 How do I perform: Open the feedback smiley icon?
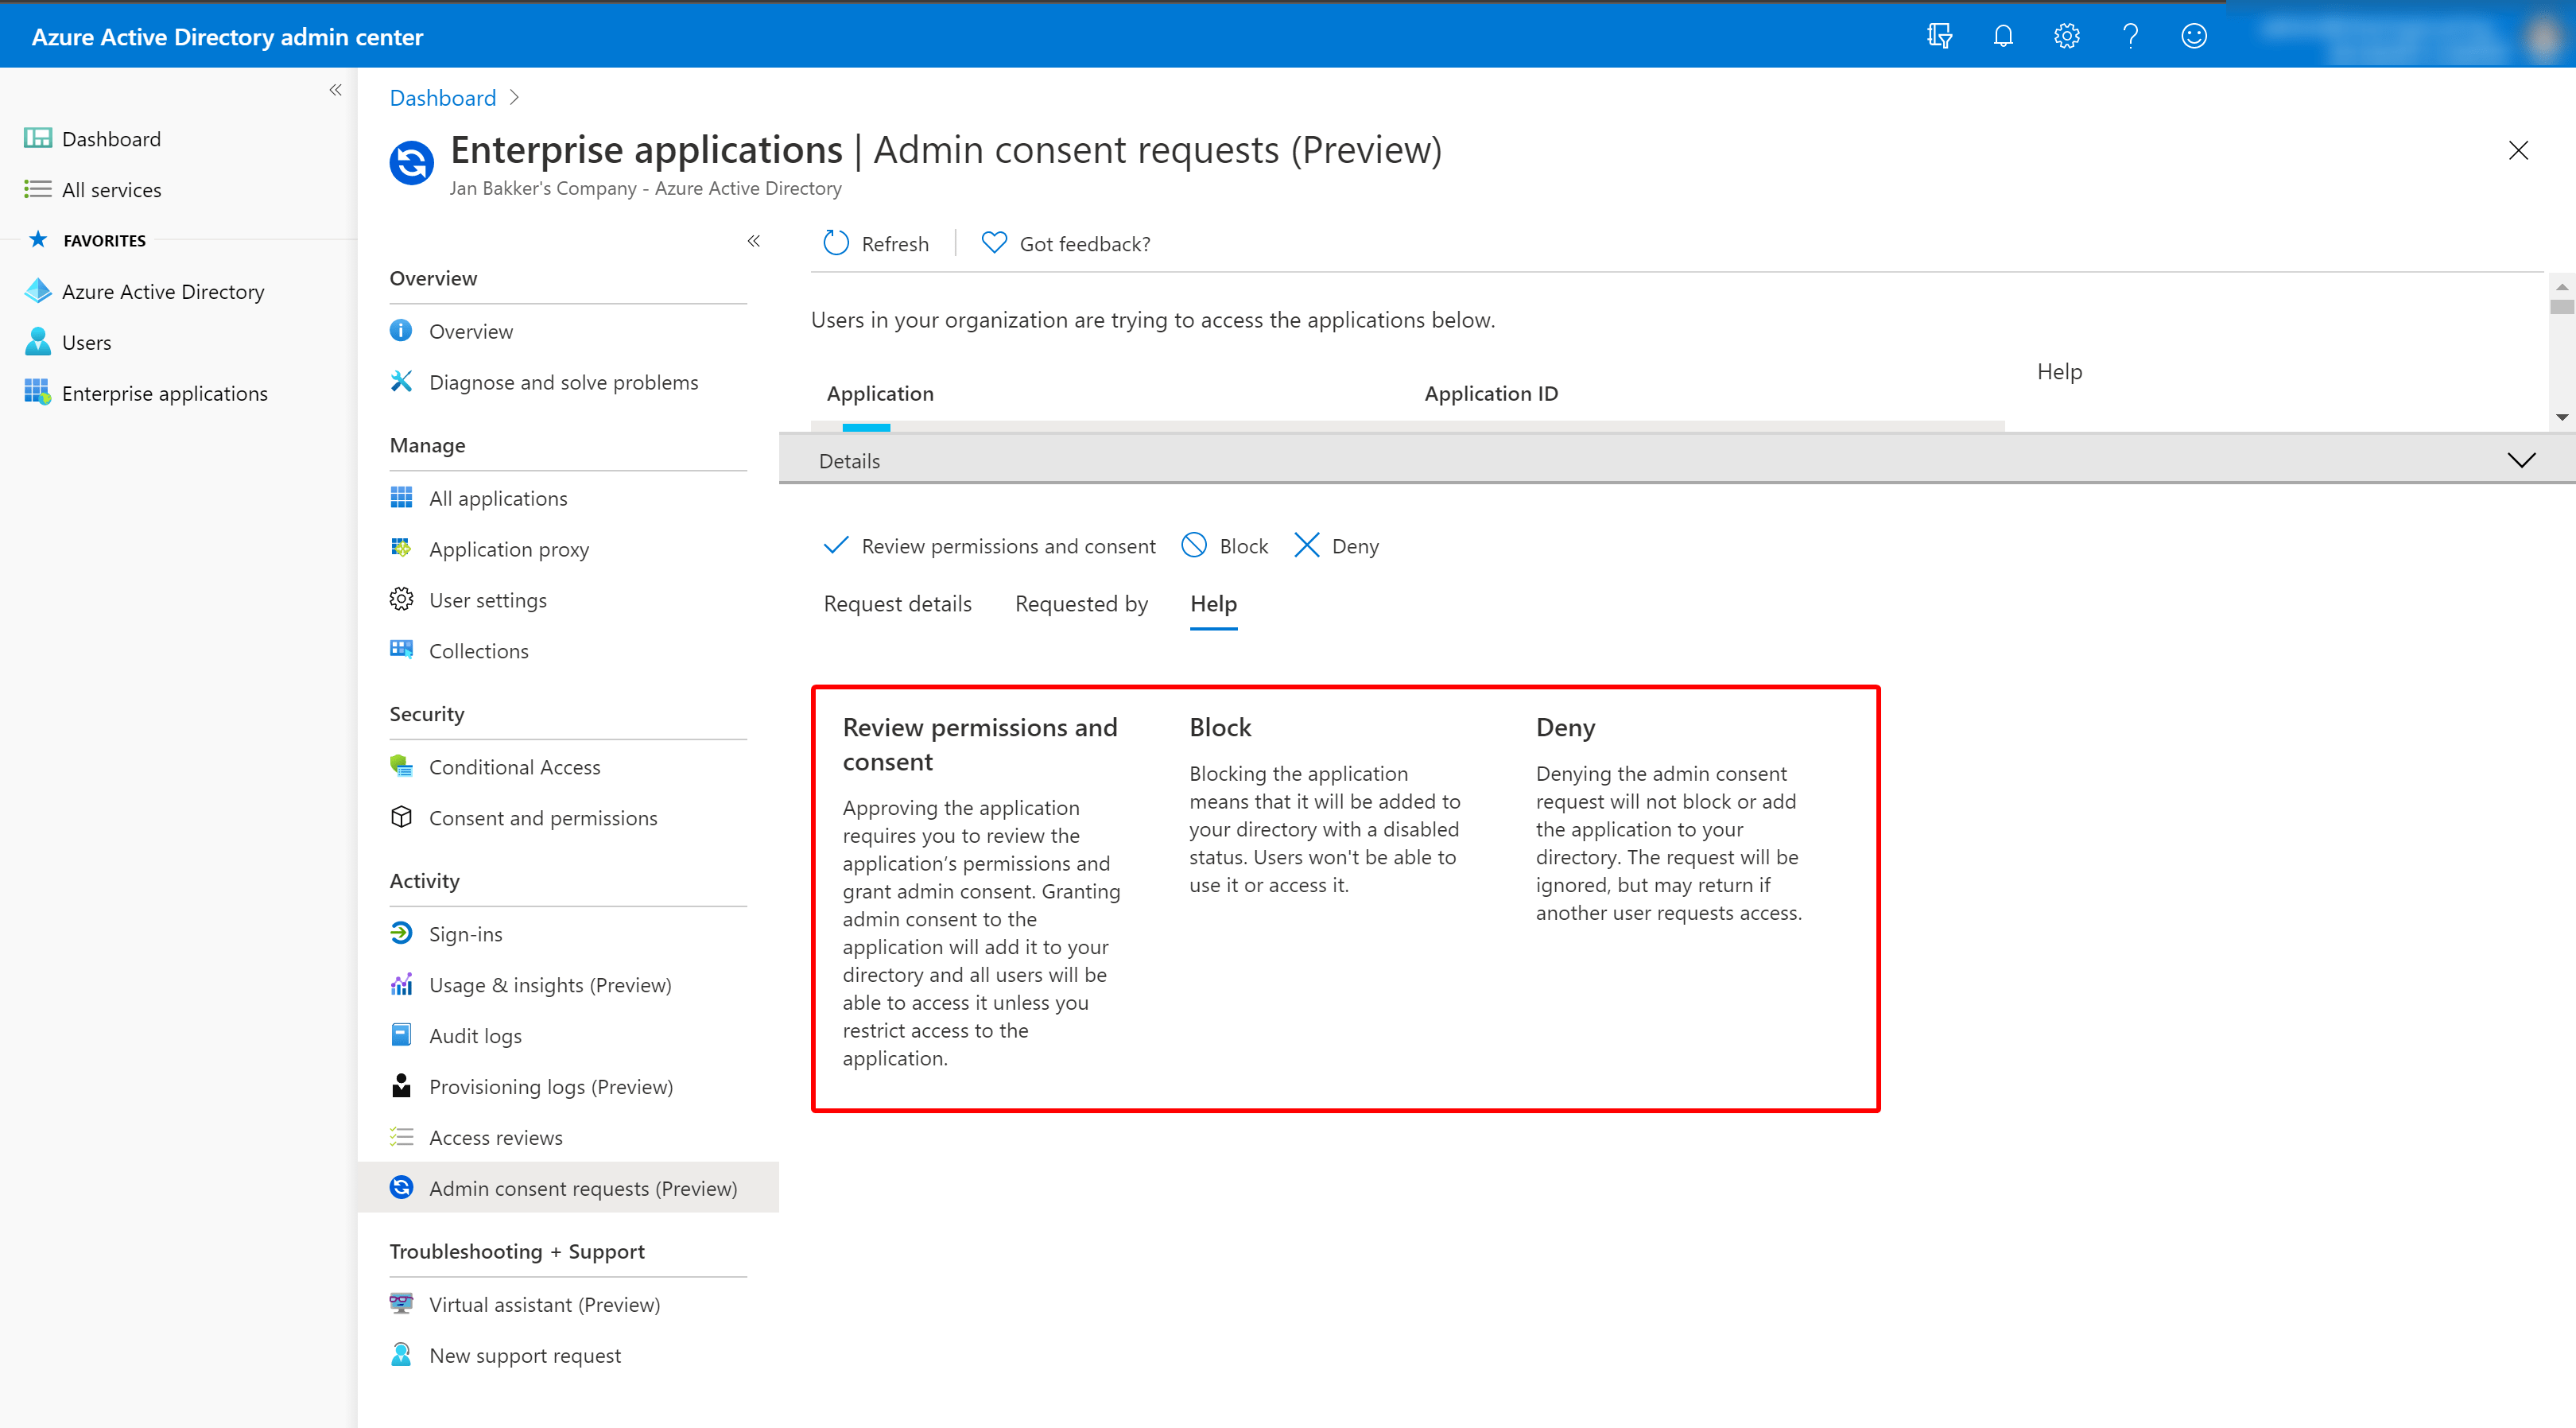(x=2194, y=37)
